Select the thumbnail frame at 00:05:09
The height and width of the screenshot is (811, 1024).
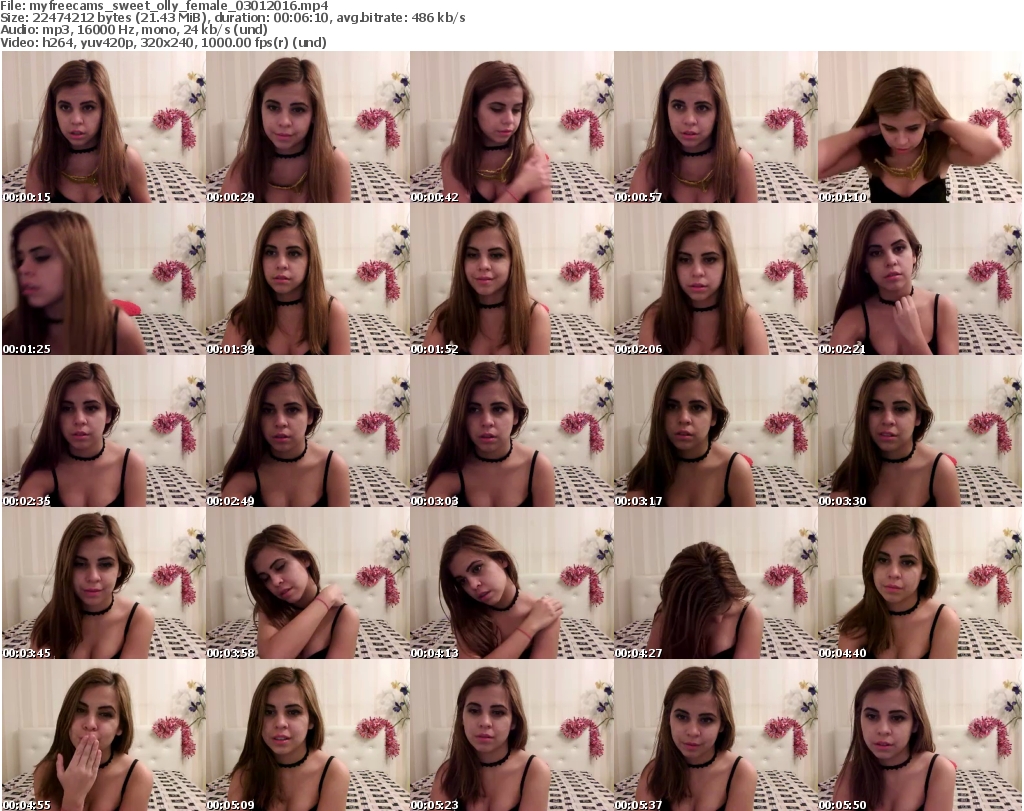(308, 735)
